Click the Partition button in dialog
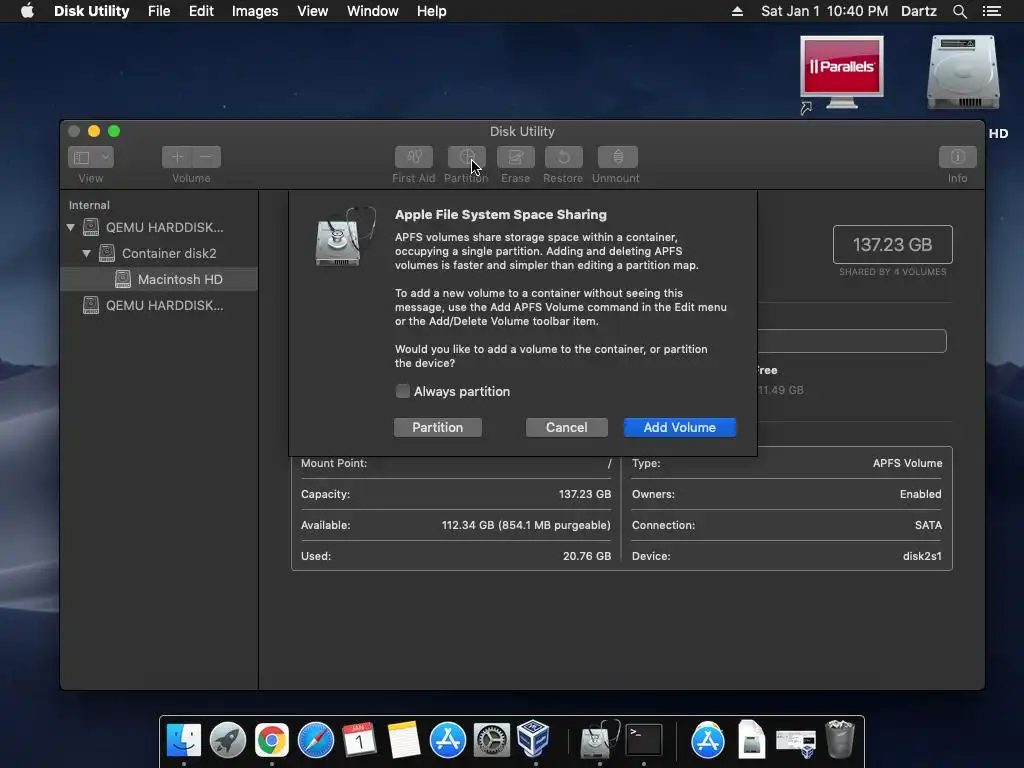Viewport: 1024px width, 768px height. pyautogui.click(x=438, y=427)
